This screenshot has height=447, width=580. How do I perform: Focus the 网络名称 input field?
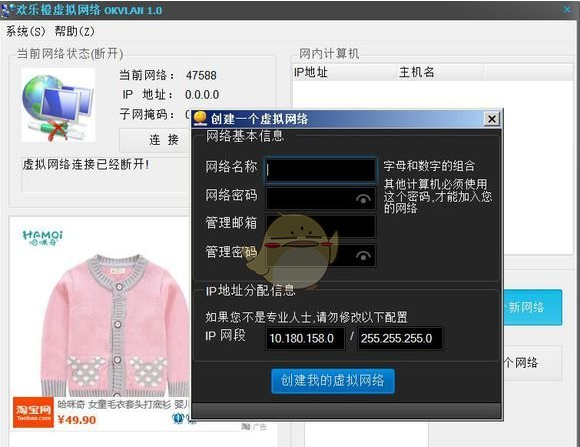point(321,170)
